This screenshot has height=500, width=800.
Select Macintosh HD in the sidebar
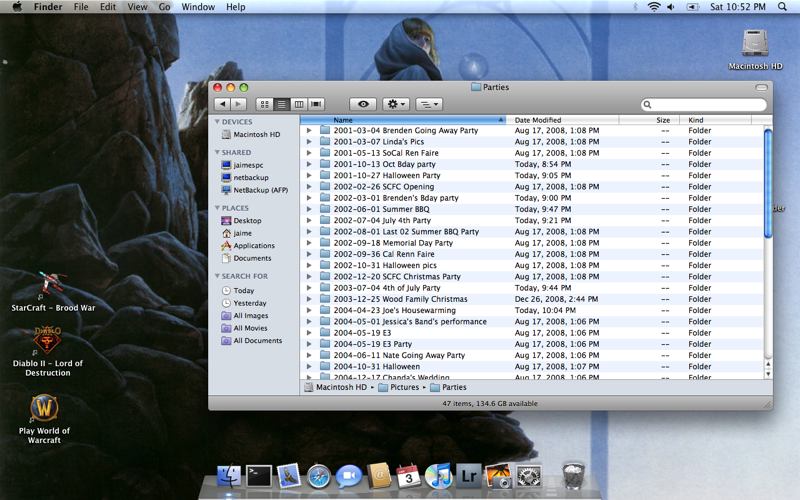pyautogui.click(x=251, y=134)
